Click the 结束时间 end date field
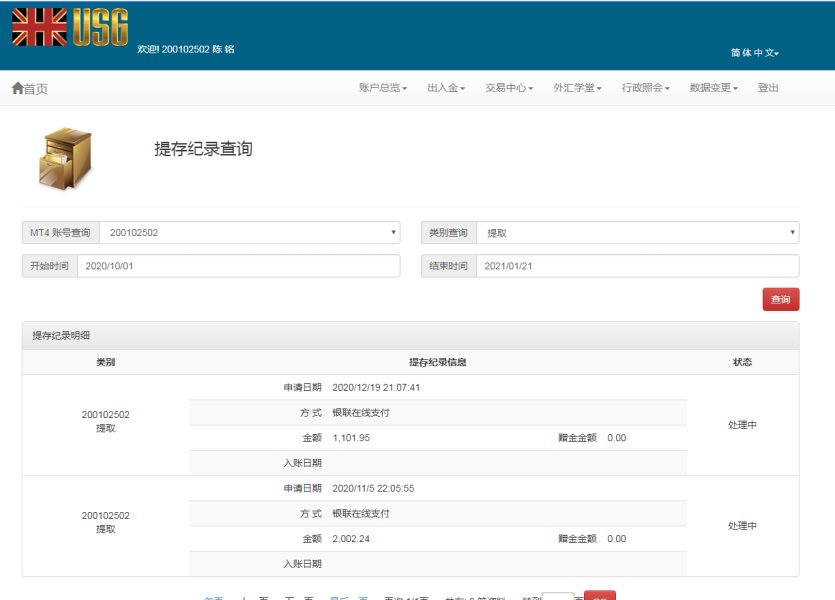 pos(637,266)
